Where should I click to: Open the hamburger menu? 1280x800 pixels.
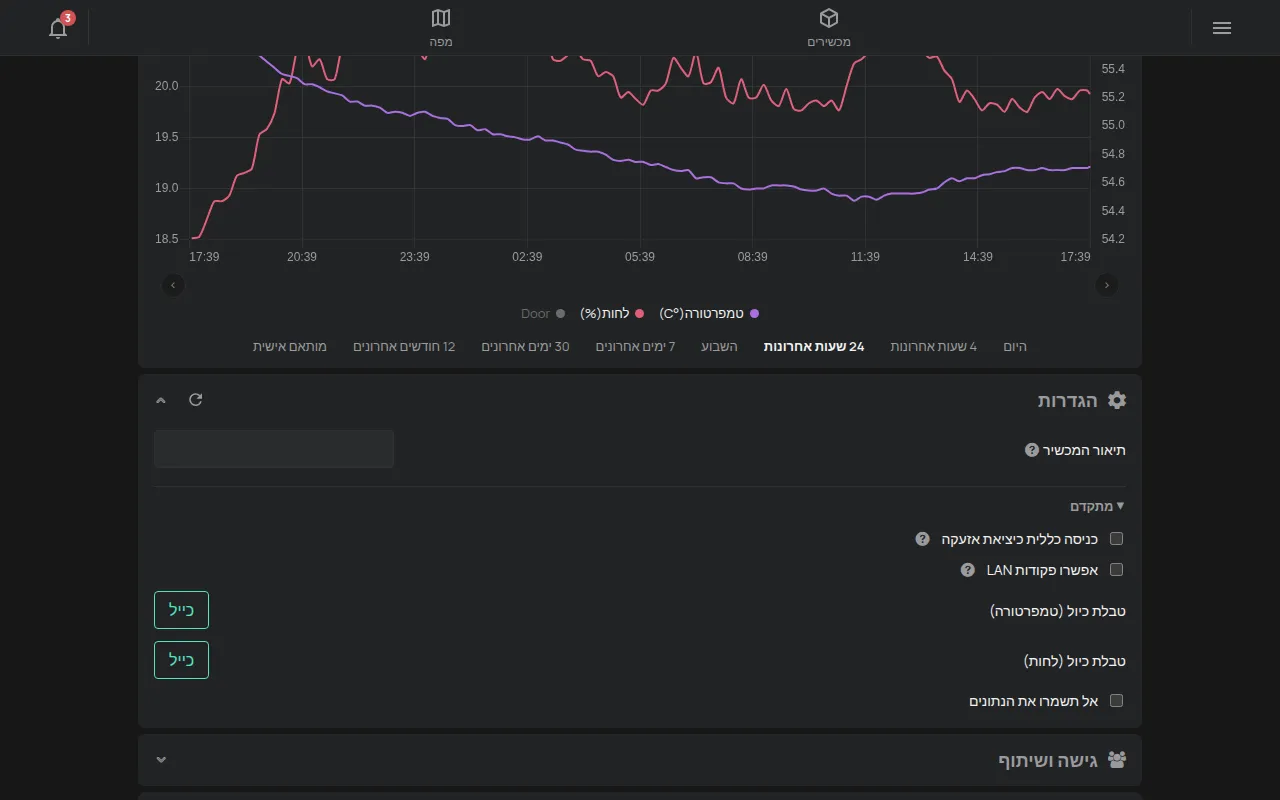(x=1221, y=28)
